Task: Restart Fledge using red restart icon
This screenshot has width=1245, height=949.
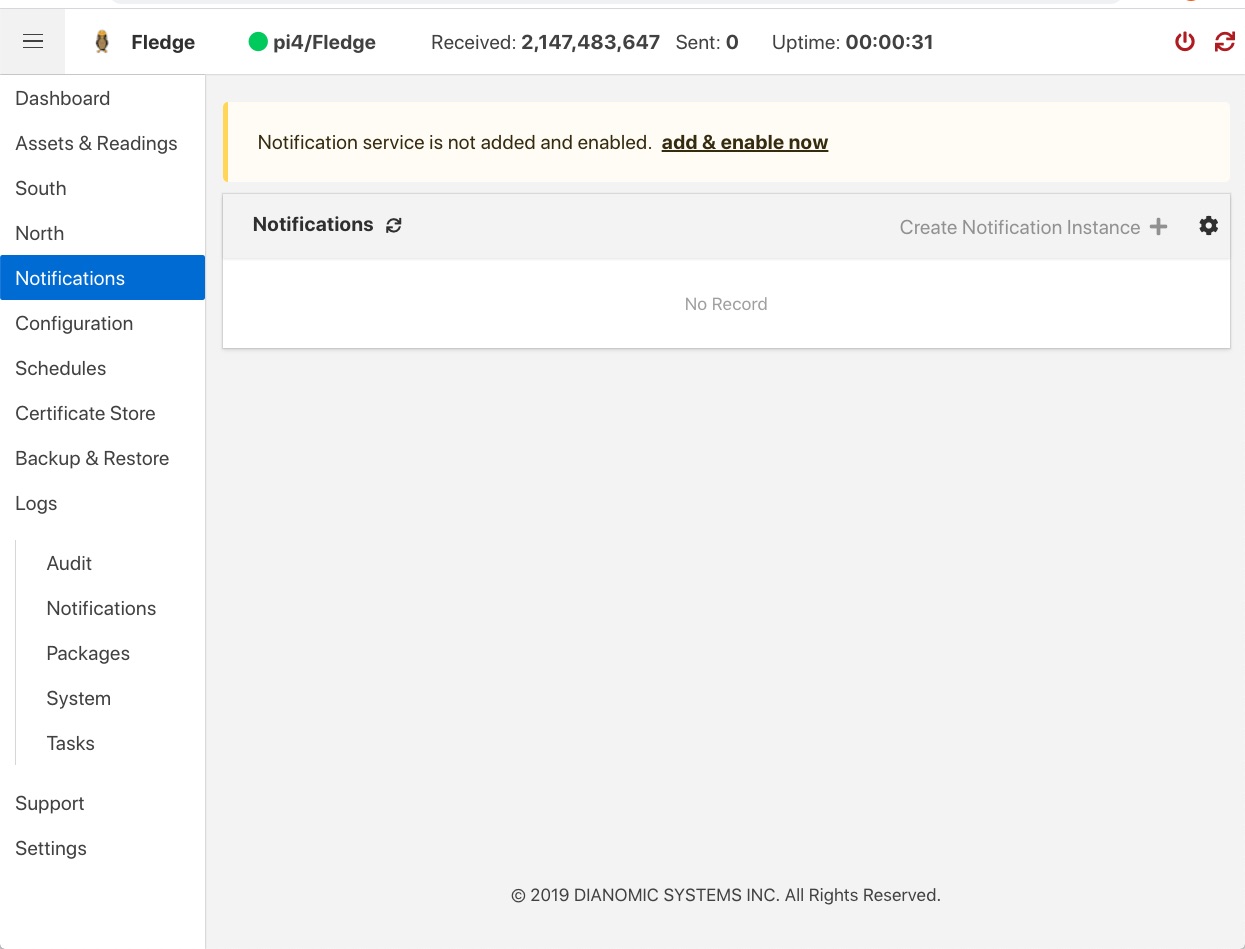Action: click(1223, 42)
